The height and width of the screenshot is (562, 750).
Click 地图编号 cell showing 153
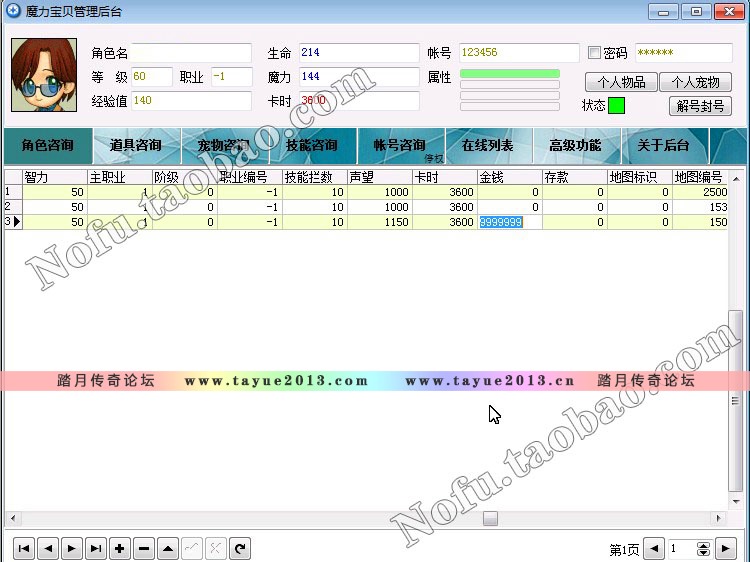(700, 207)
